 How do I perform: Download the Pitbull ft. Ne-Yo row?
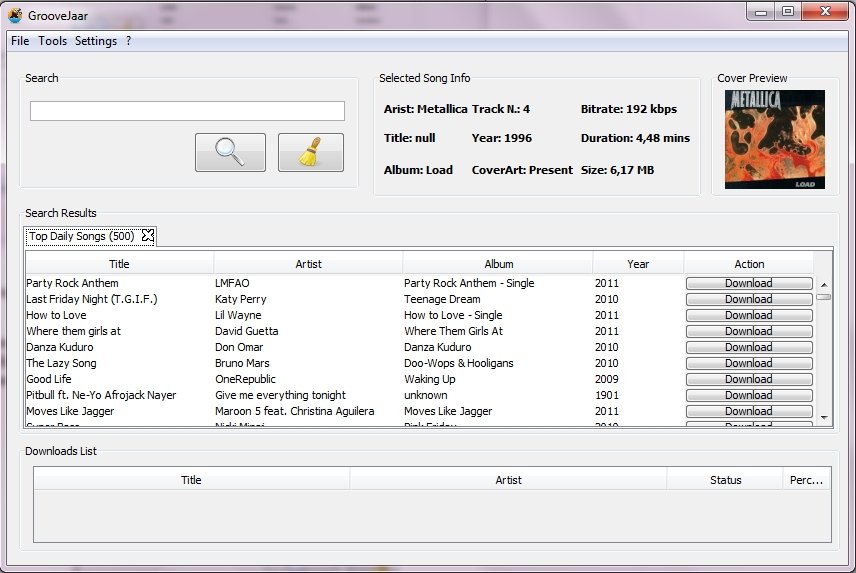[749, 395]
